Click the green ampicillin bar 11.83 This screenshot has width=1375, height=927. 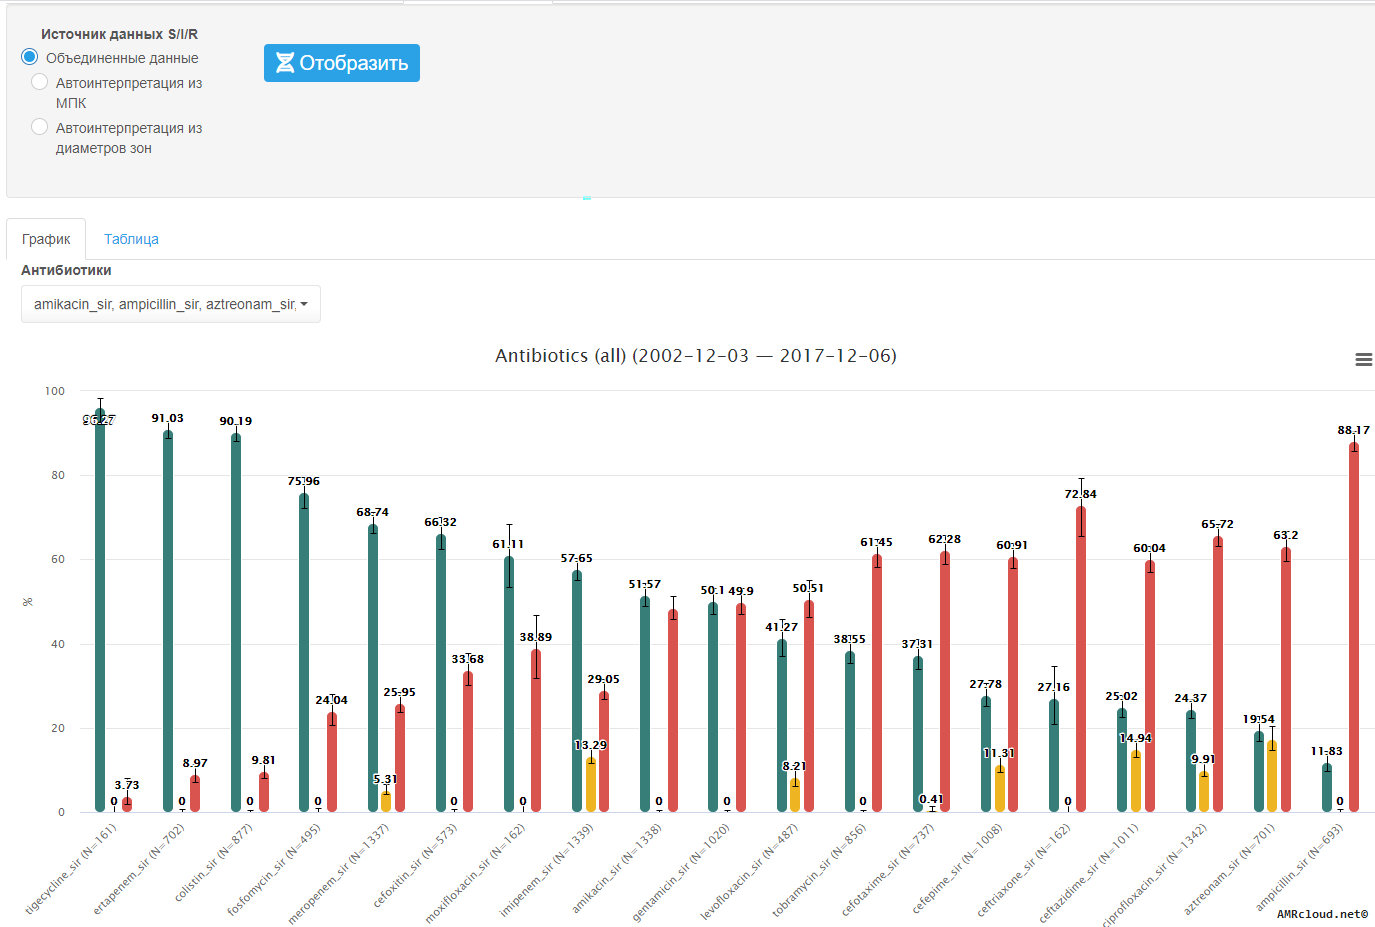[1327, 787]
